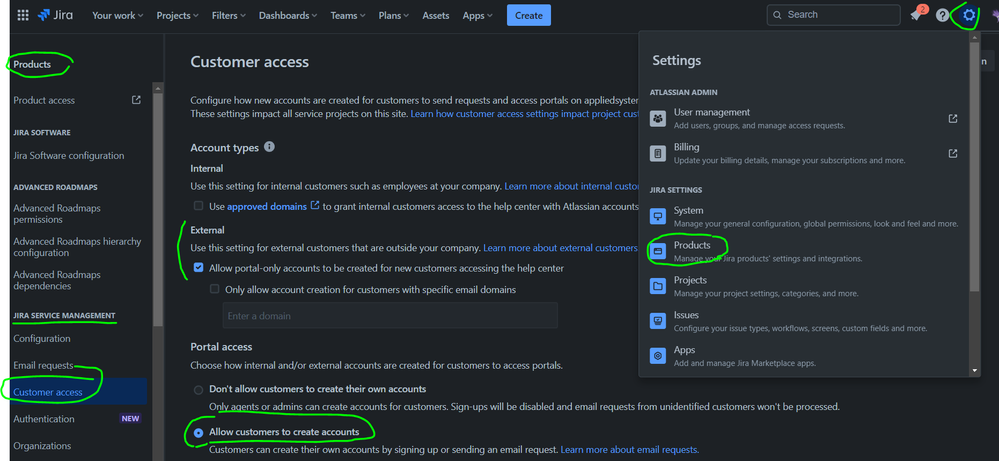Open the Filters dropdown

[x=229, y=15]
